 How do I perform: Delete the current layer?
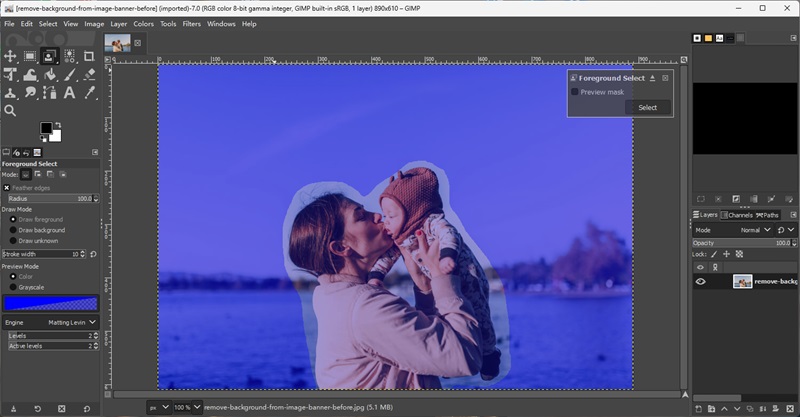coord(790,409)
